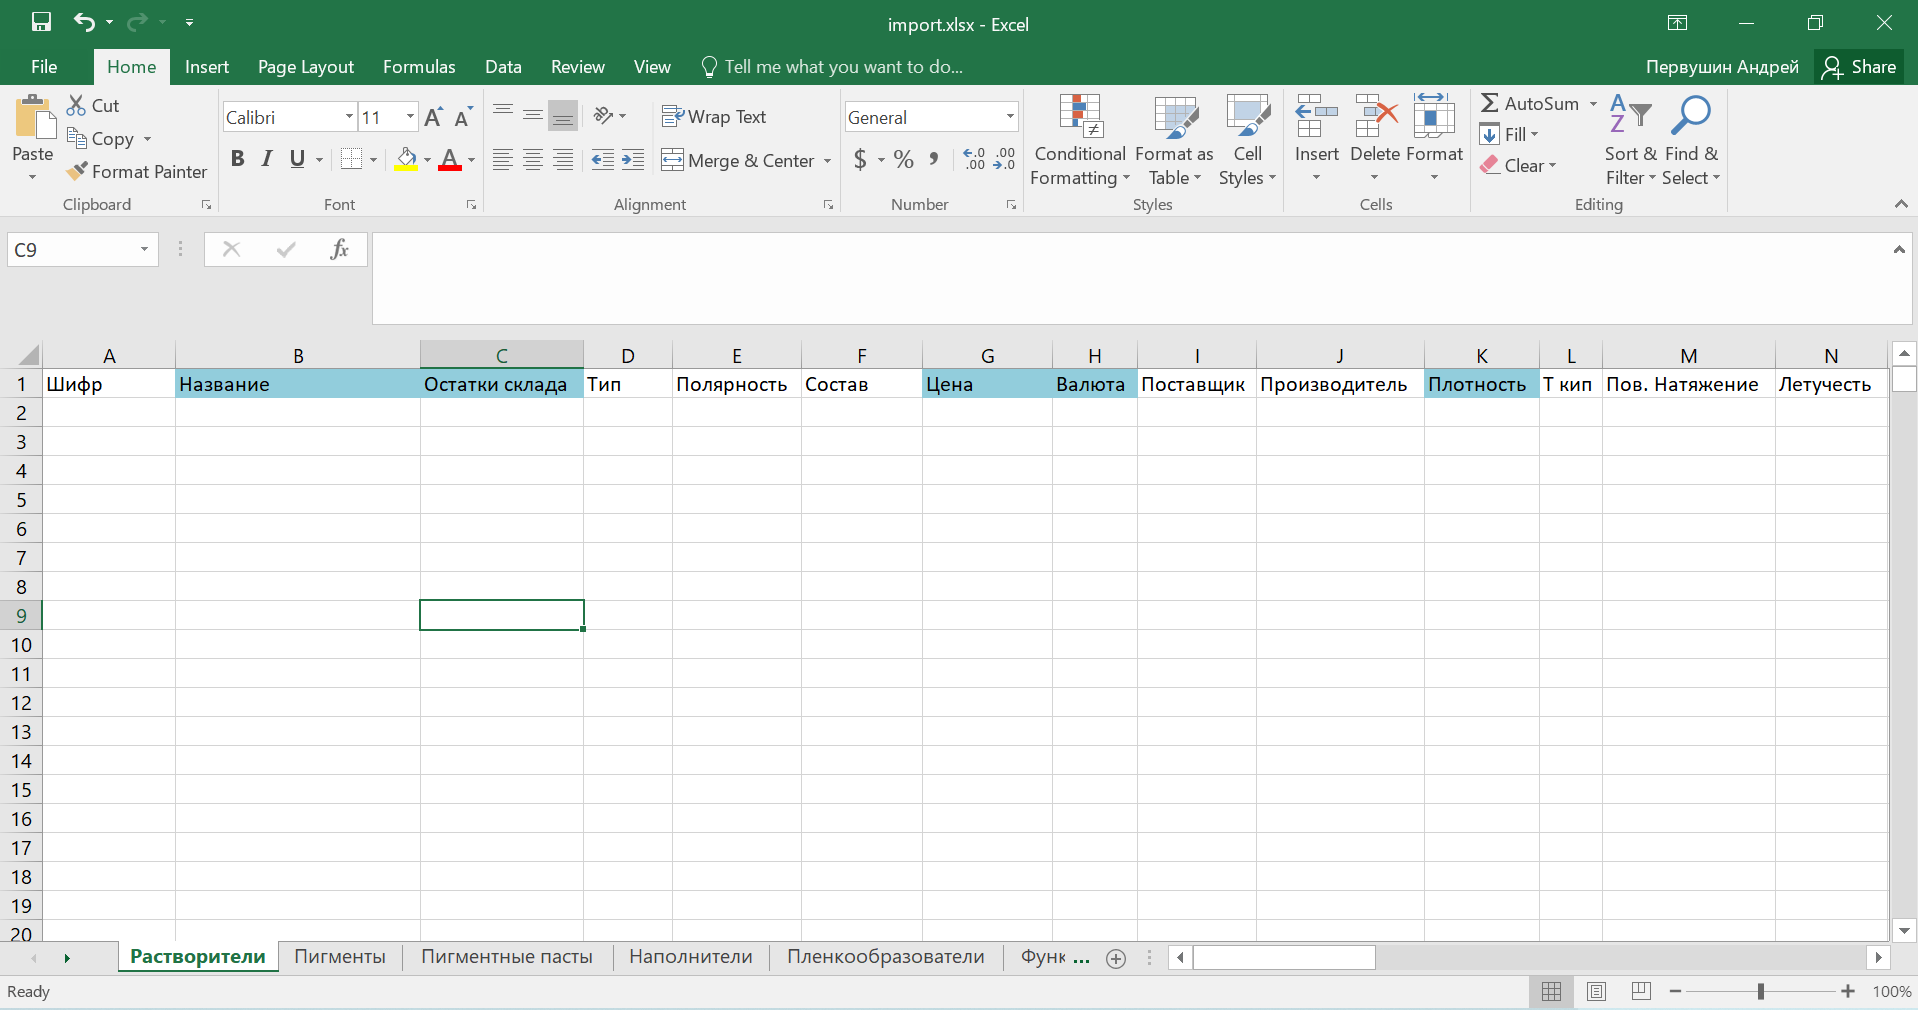Open the font name Calibri dropdown
The width and height of the screenshot is (1918, 1010).
pyautogui.click(x=349, y=117)
